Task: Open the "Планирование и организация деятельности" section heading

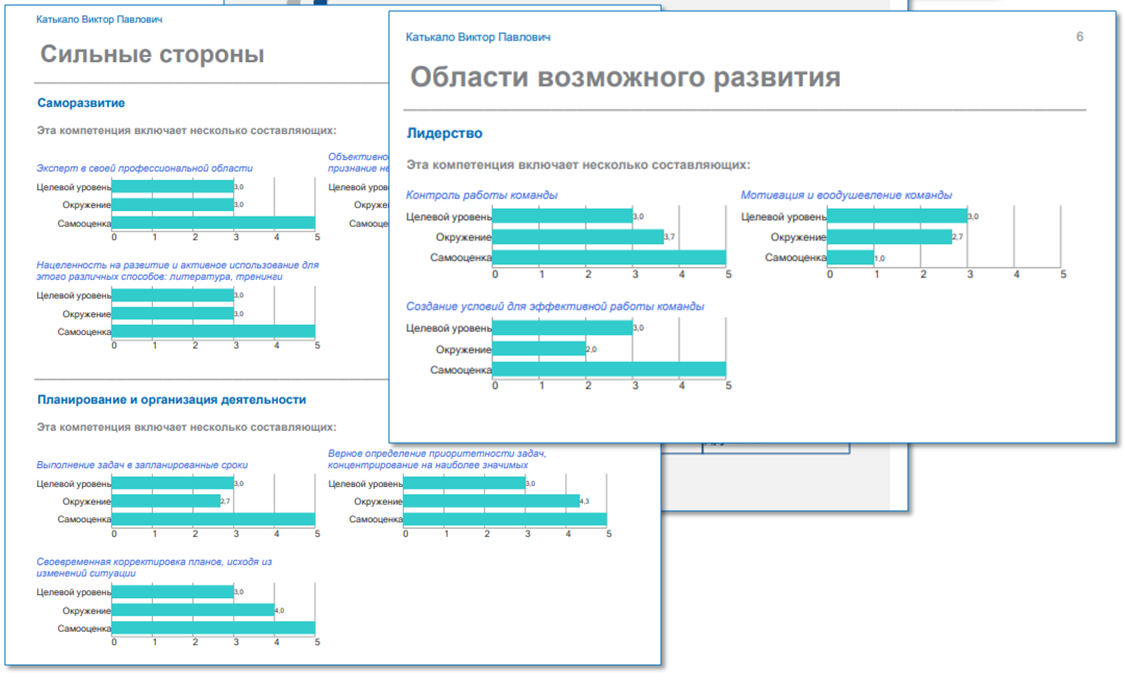Action: point(171,399)
